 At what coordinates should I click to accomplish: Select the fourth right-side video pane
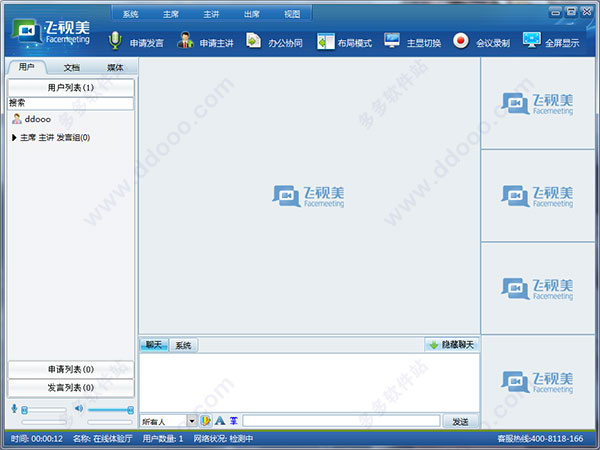coord(538,382)
